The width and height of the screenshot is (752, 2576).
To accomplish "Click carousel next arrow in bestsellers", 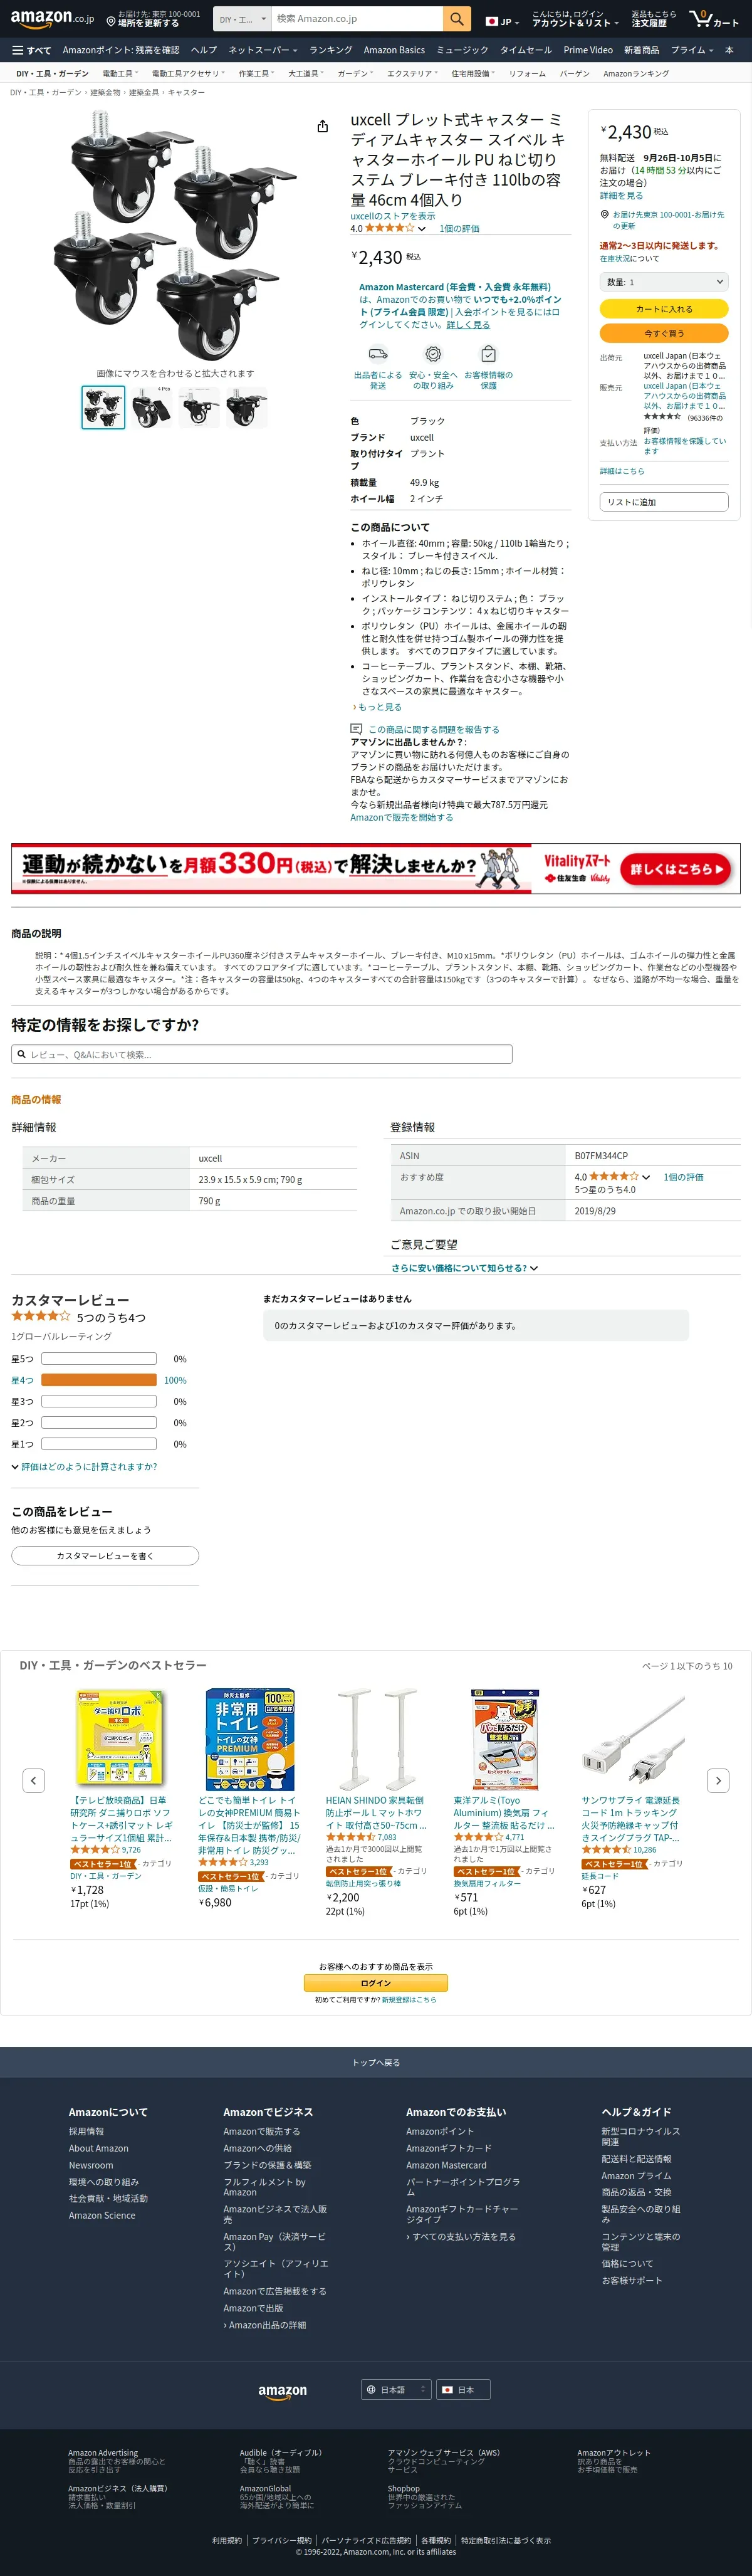I will pos(717,1780).
